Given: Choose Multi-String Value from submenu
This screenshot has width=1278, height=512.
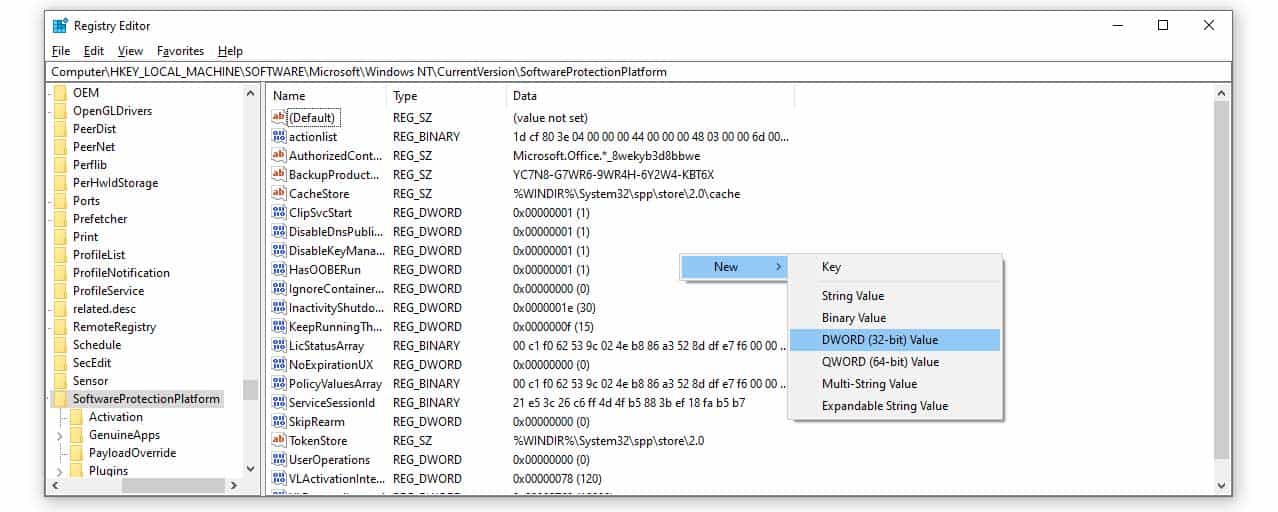Looking at the screenshot, I should pyautogui.click(x=894, y=384).
